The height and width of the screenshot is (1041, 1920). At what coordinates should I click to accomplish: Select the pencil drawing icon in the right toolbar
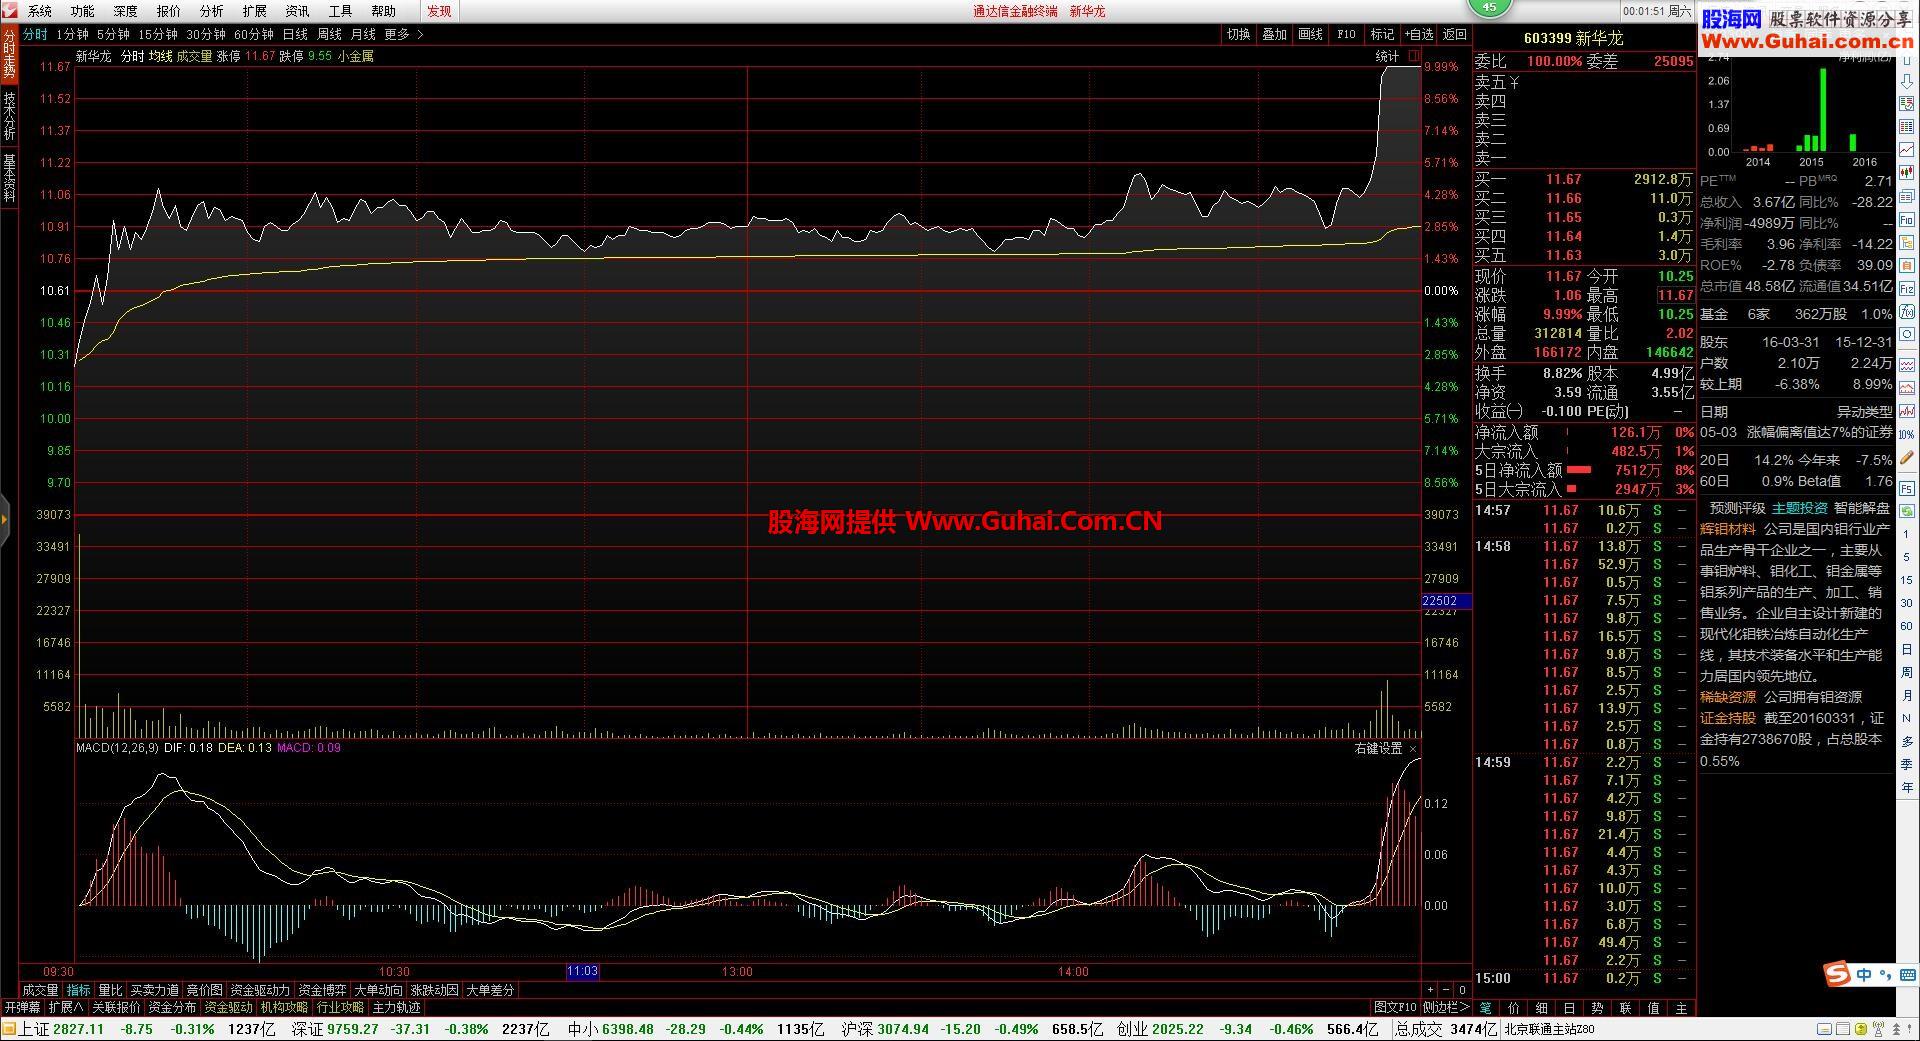pos(1907,457)
